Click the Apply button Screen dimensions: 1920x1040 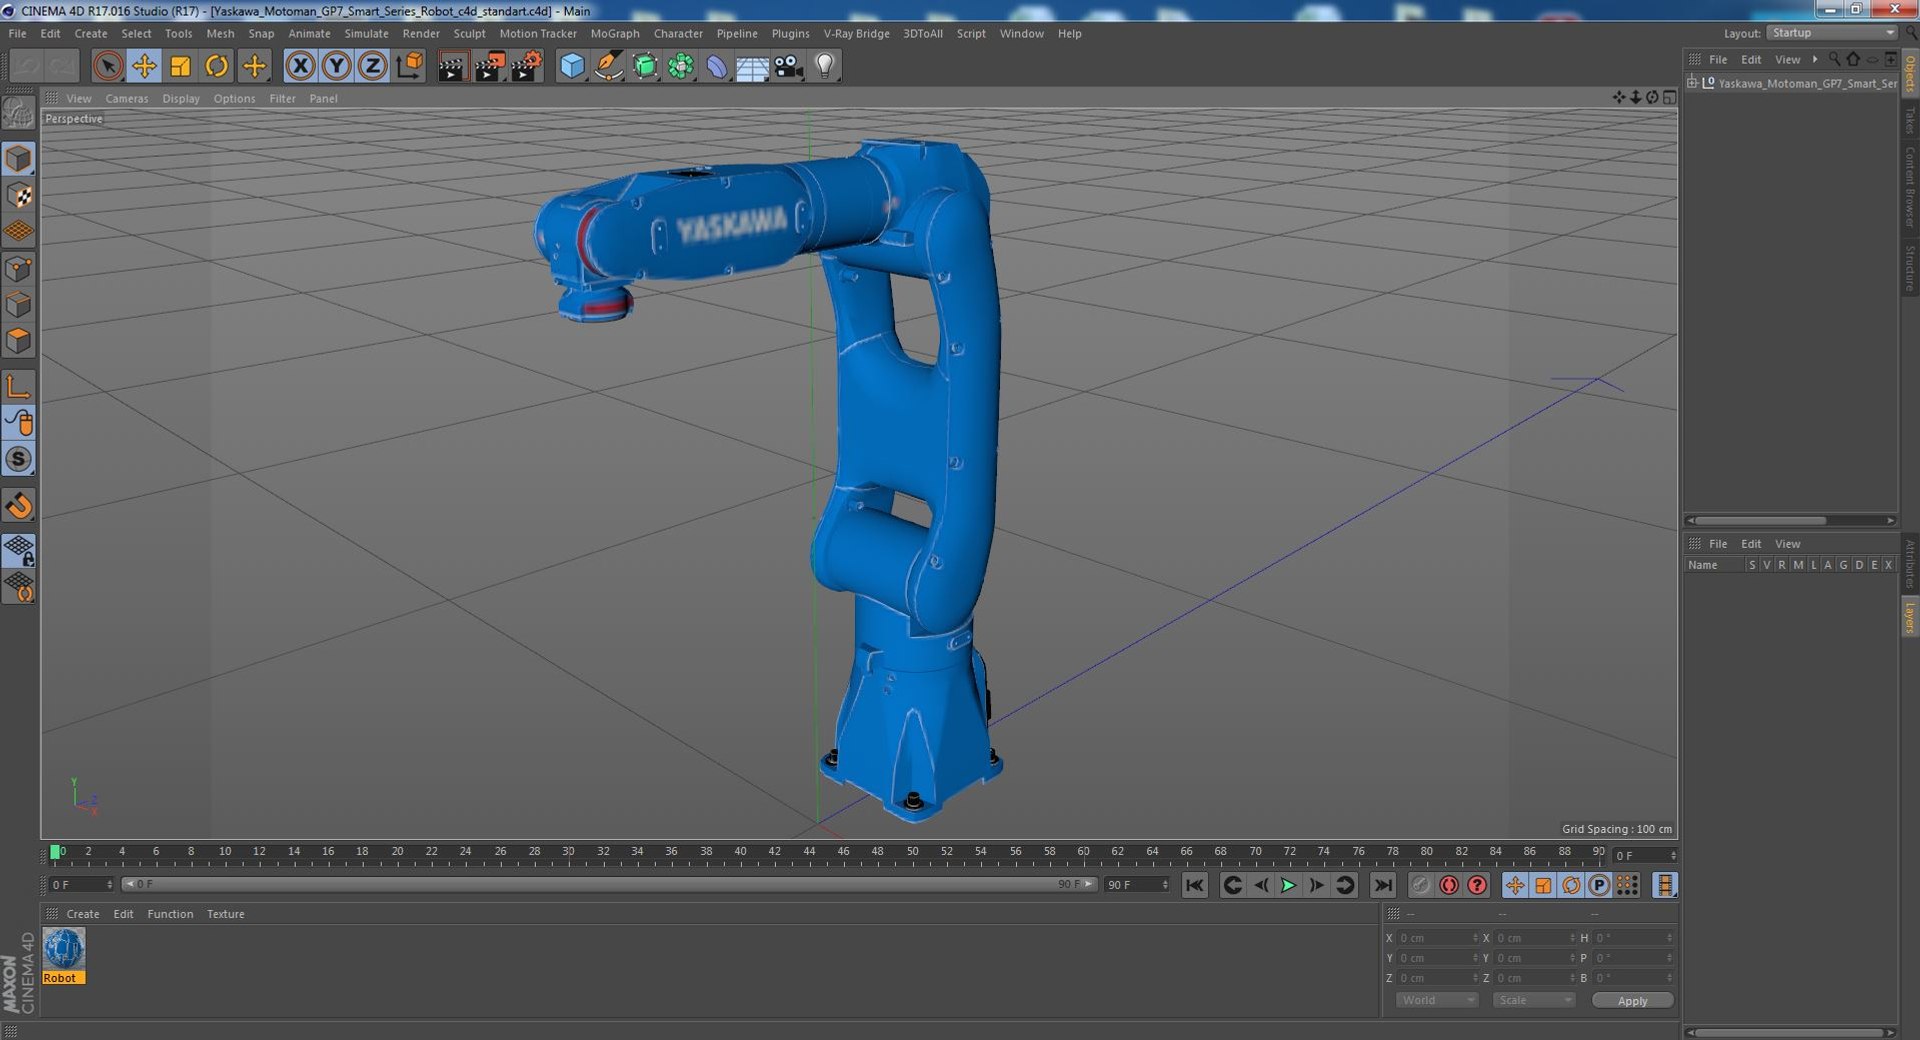tap(1632, 1000)
